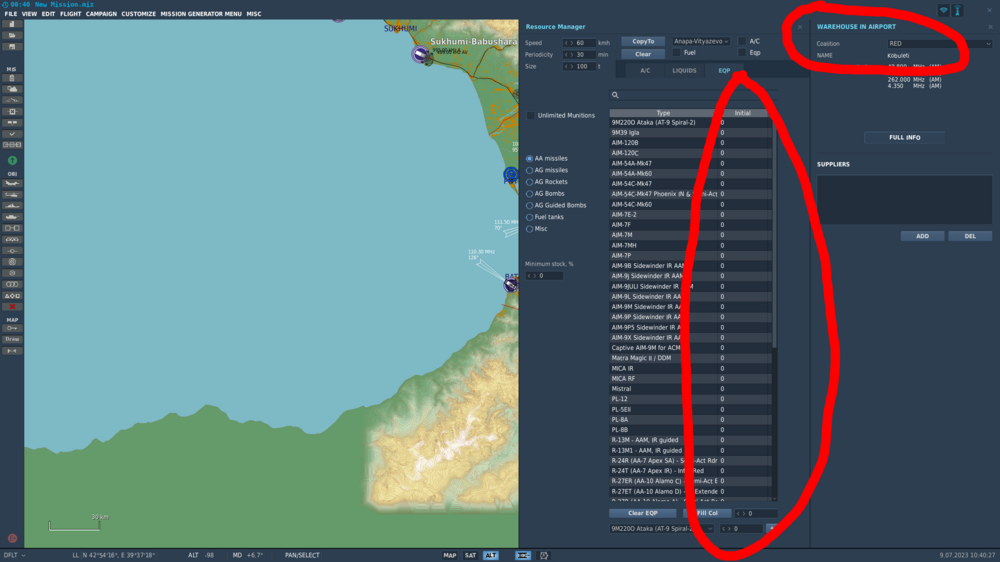Switch to the A/C tab
1000x562 pixels.
click(645, 71)
